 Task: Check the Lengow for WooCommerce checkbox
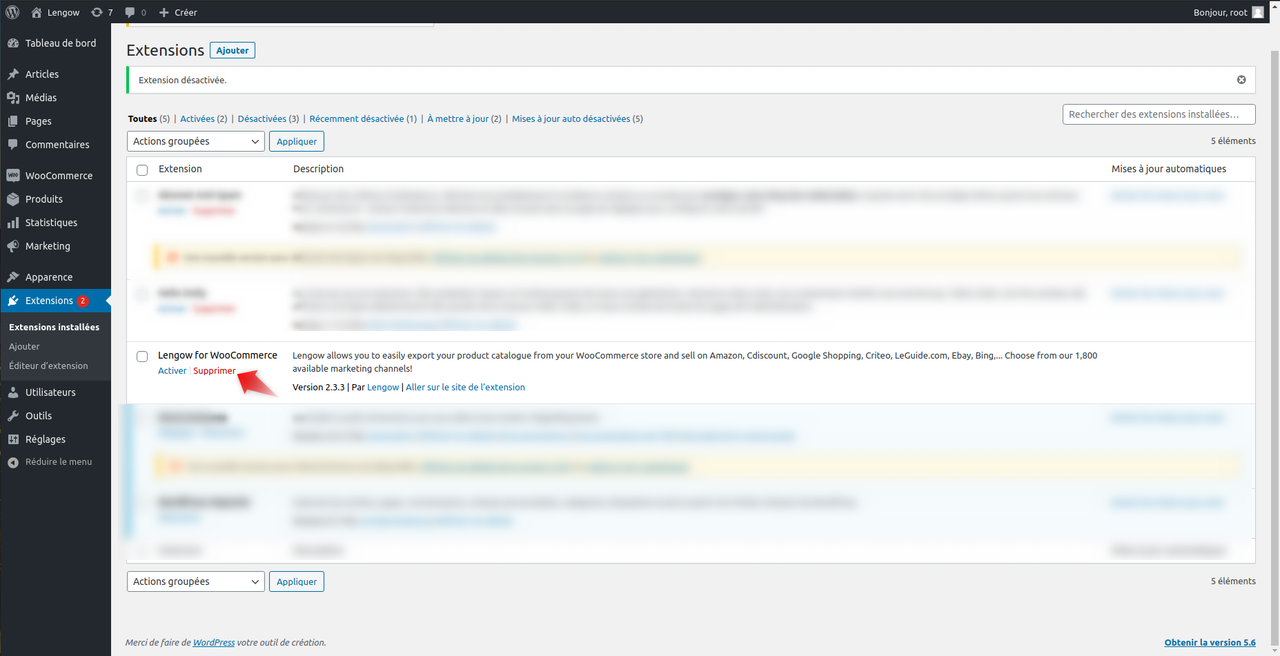coord(142,356)
